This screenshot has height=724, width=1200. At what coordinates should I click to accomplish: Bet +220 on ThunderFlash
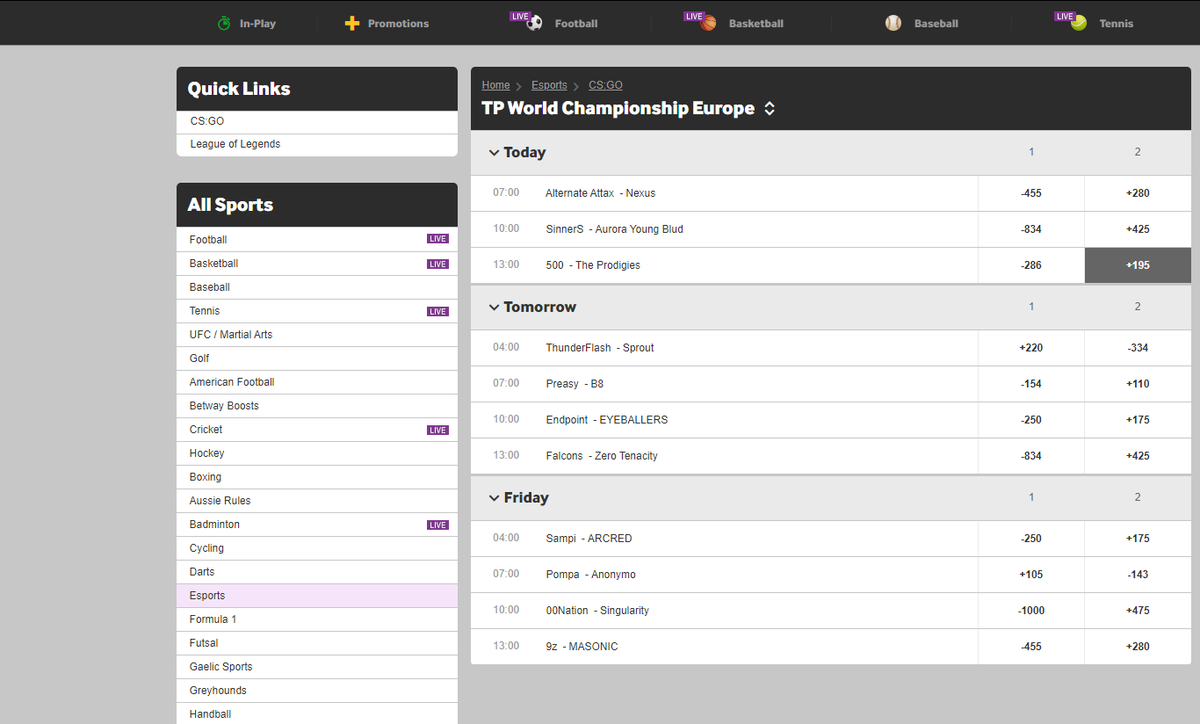point(1031,348)
